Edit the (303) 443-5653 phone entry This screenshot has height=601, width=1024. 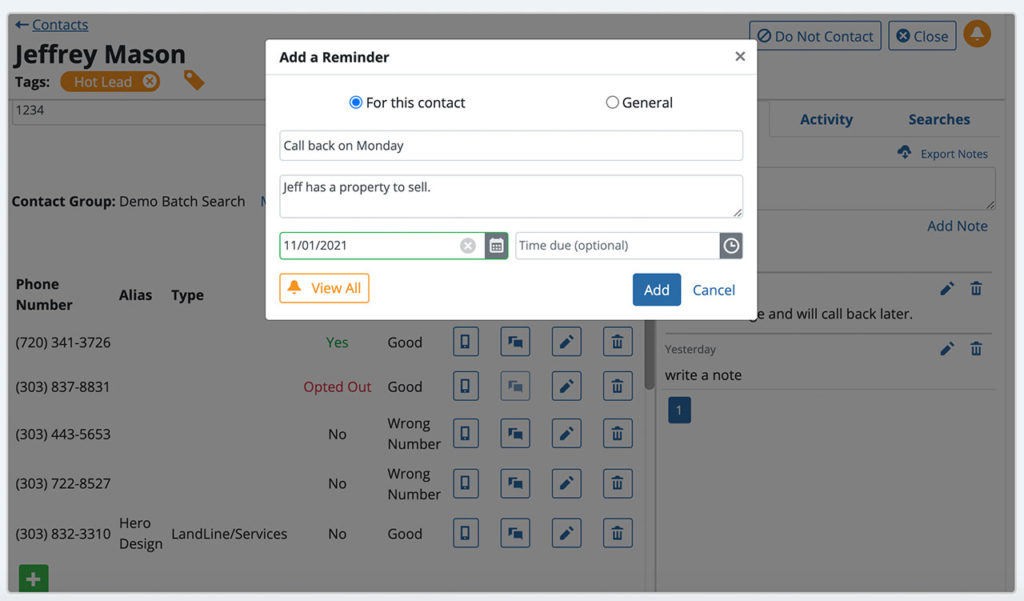click(x=566, y=434)
